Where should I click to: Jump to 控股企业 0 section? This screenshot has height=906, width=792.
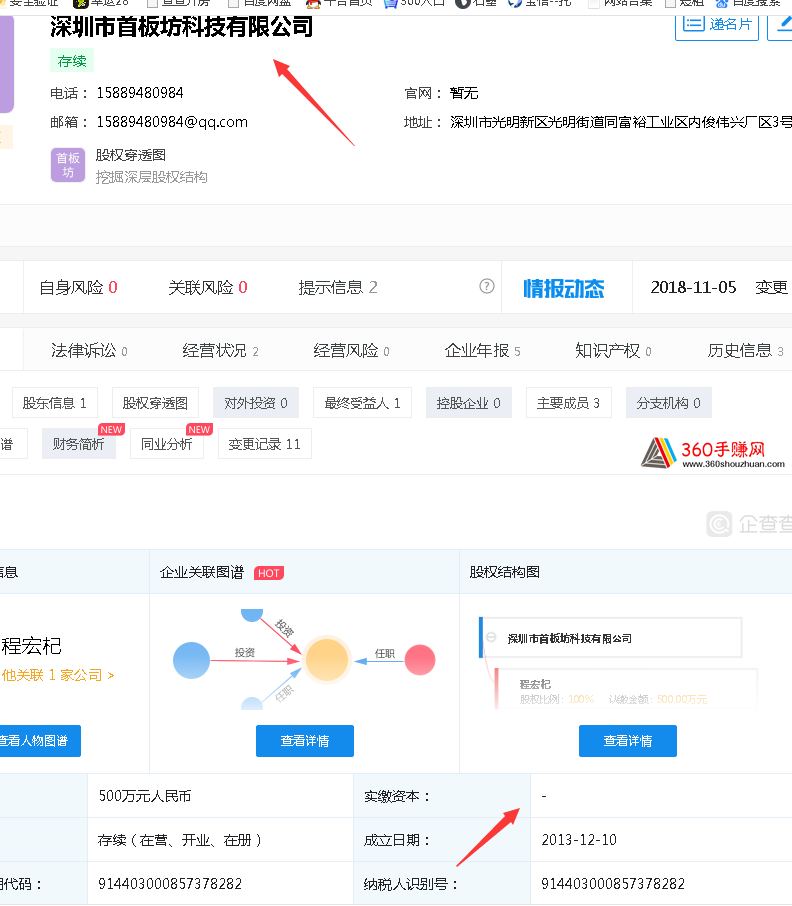pos(468,403)
